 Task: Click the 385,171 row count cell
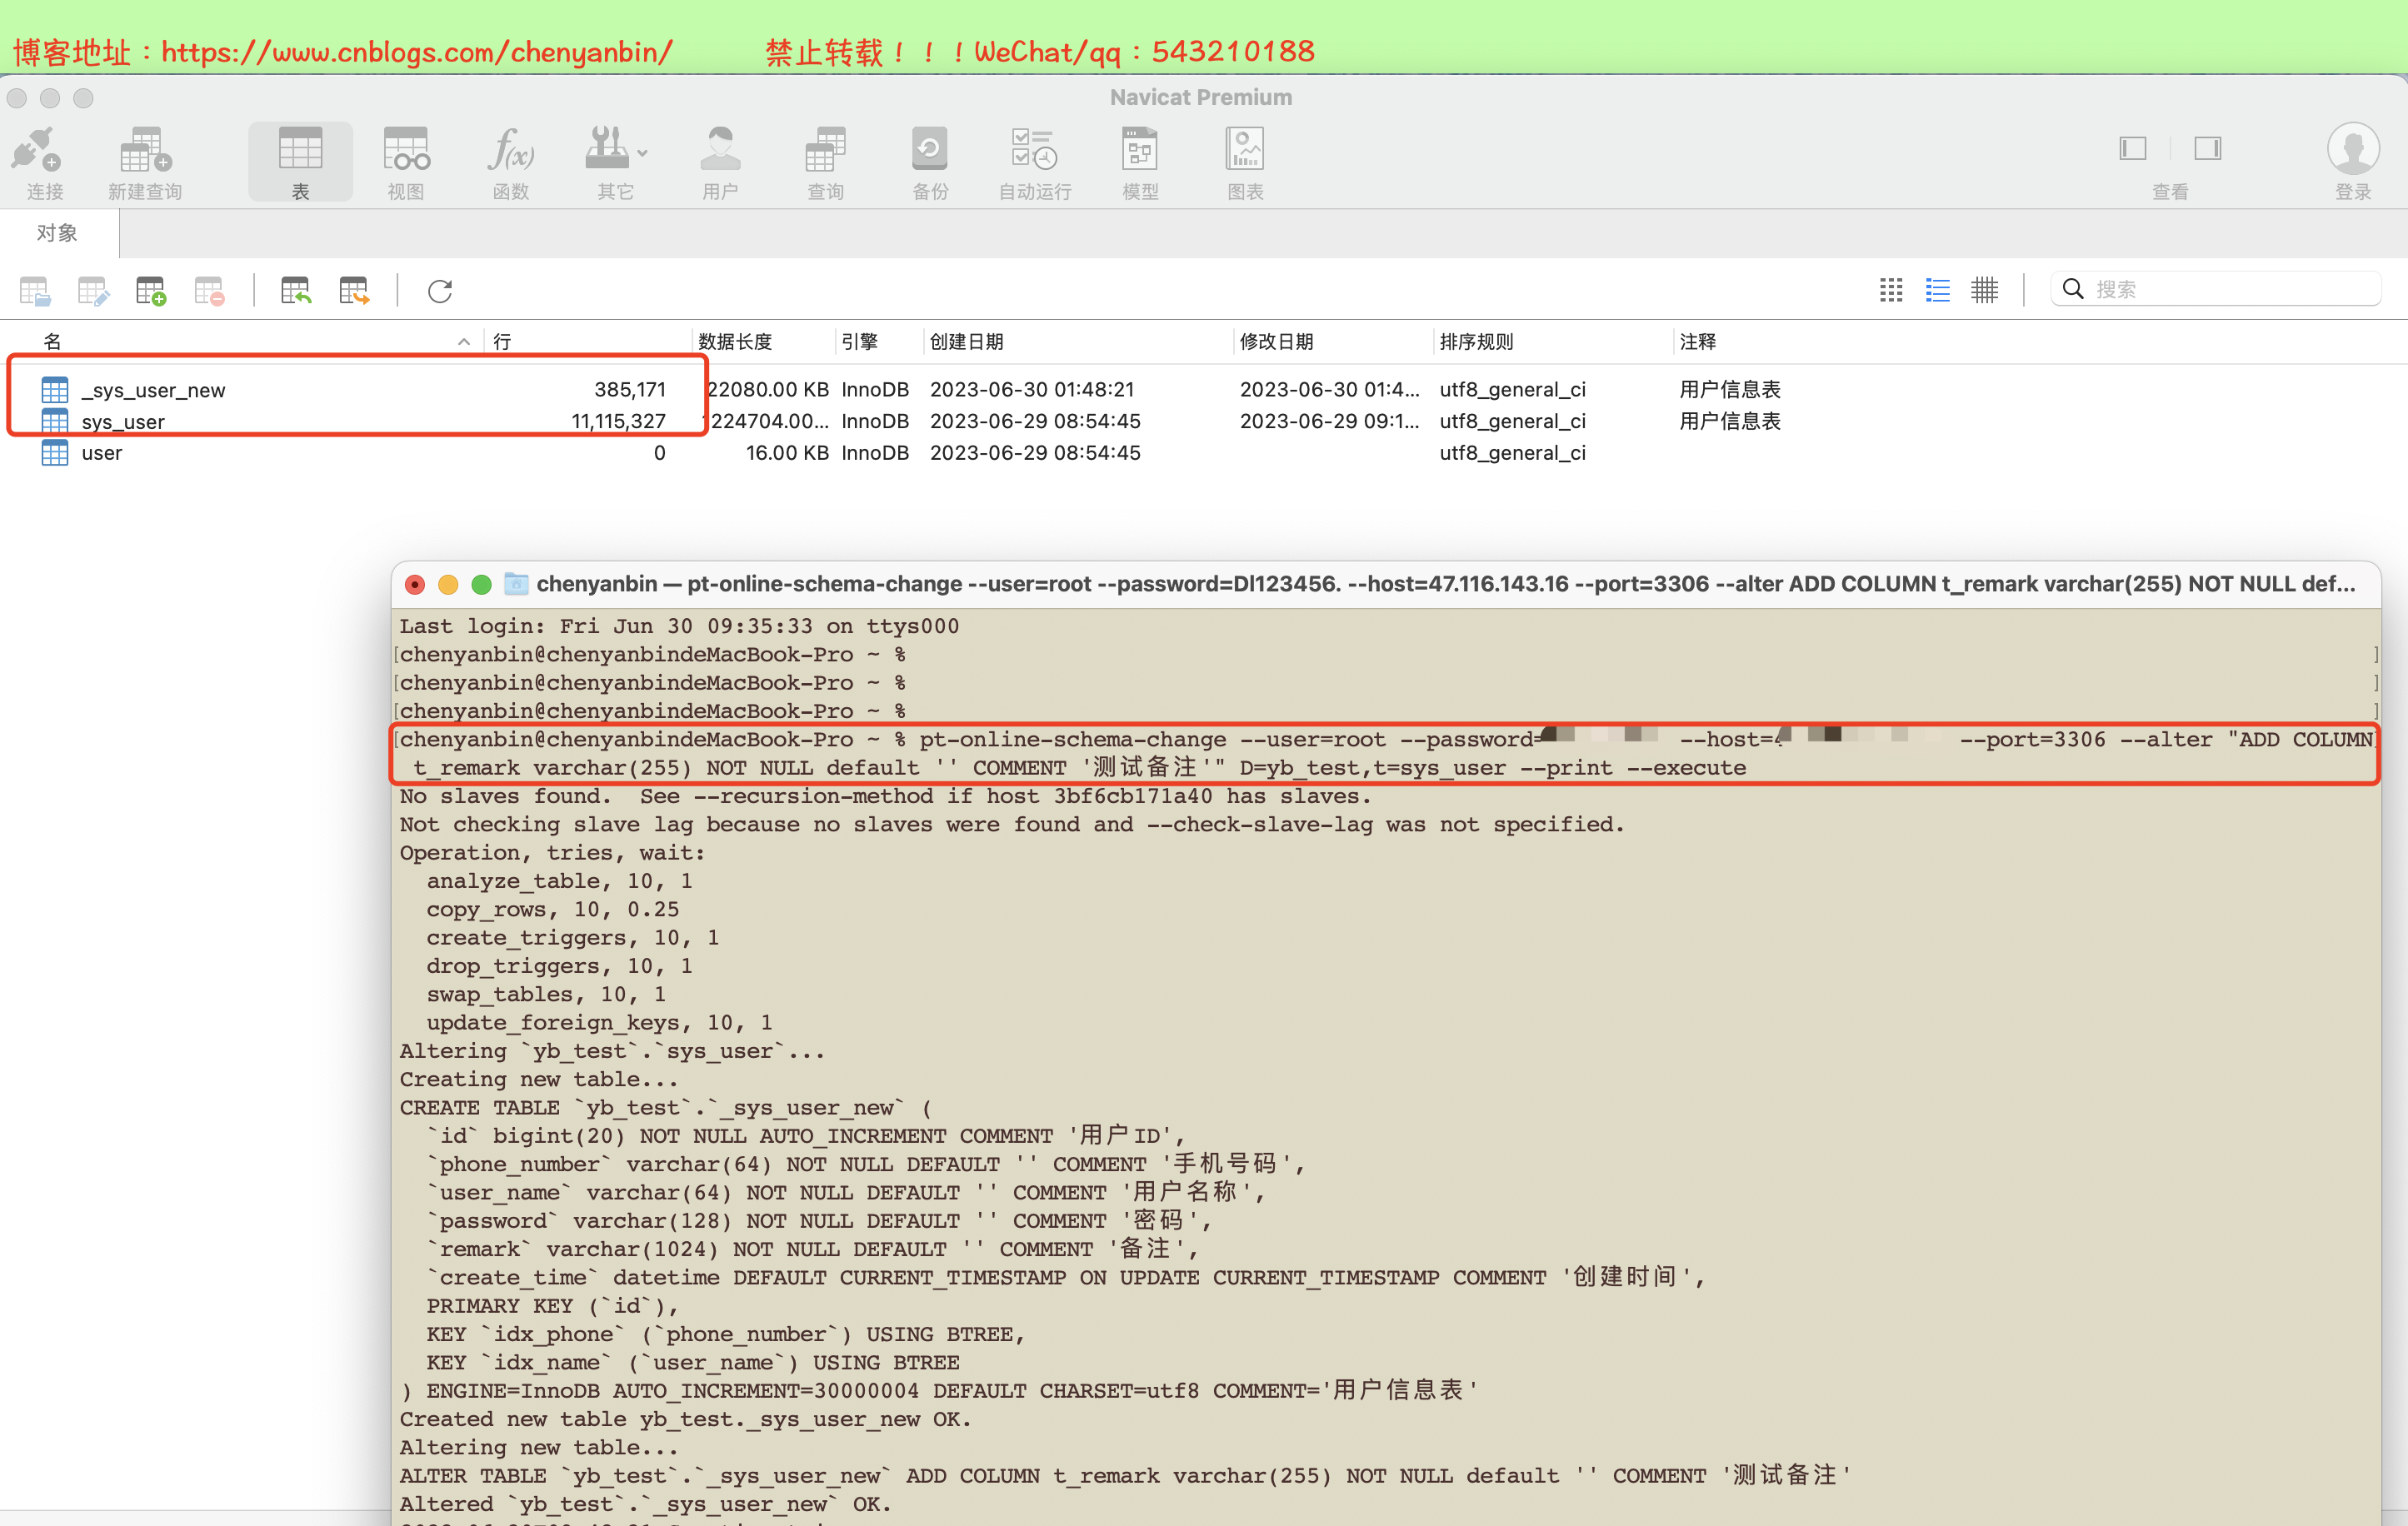(x=630, y=389)
